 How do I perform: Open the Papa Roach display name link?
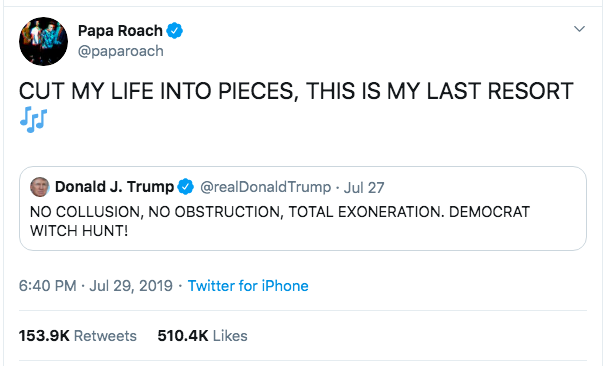coord(120,31)
